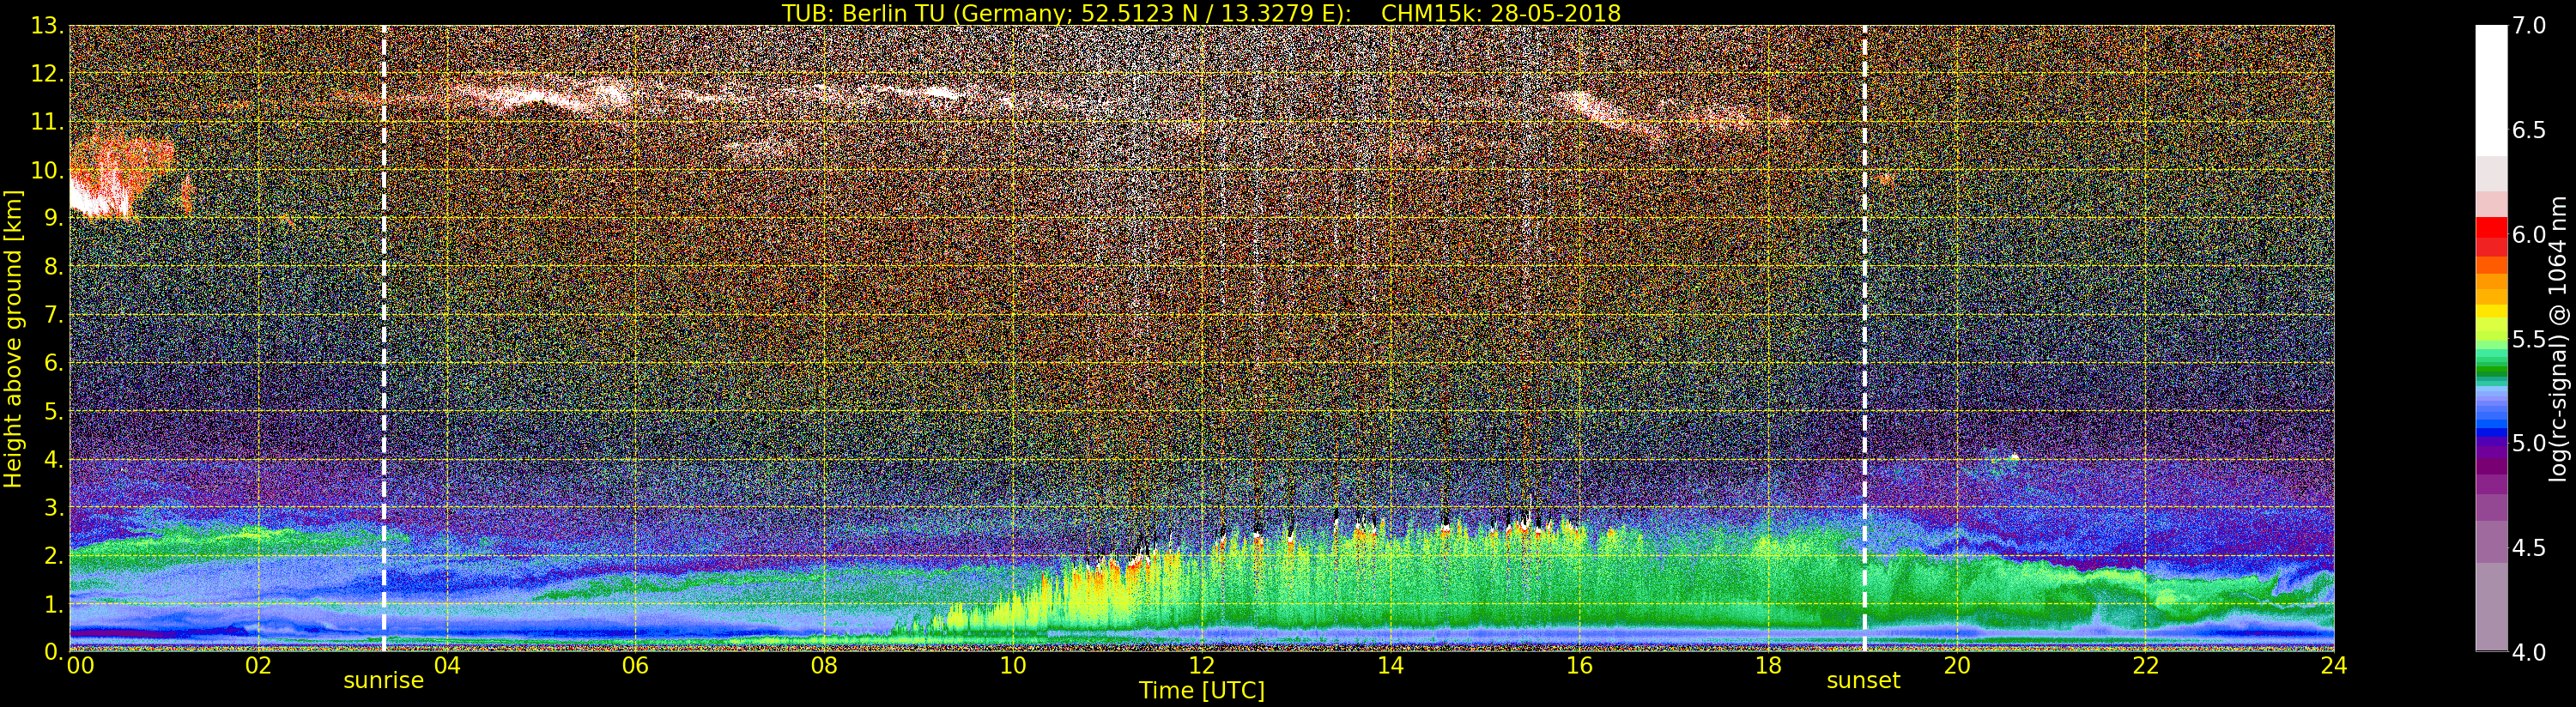2576x707 pixels.
Task: Click the '5.5' value on the colorbar
Action: coord(2529,339)
